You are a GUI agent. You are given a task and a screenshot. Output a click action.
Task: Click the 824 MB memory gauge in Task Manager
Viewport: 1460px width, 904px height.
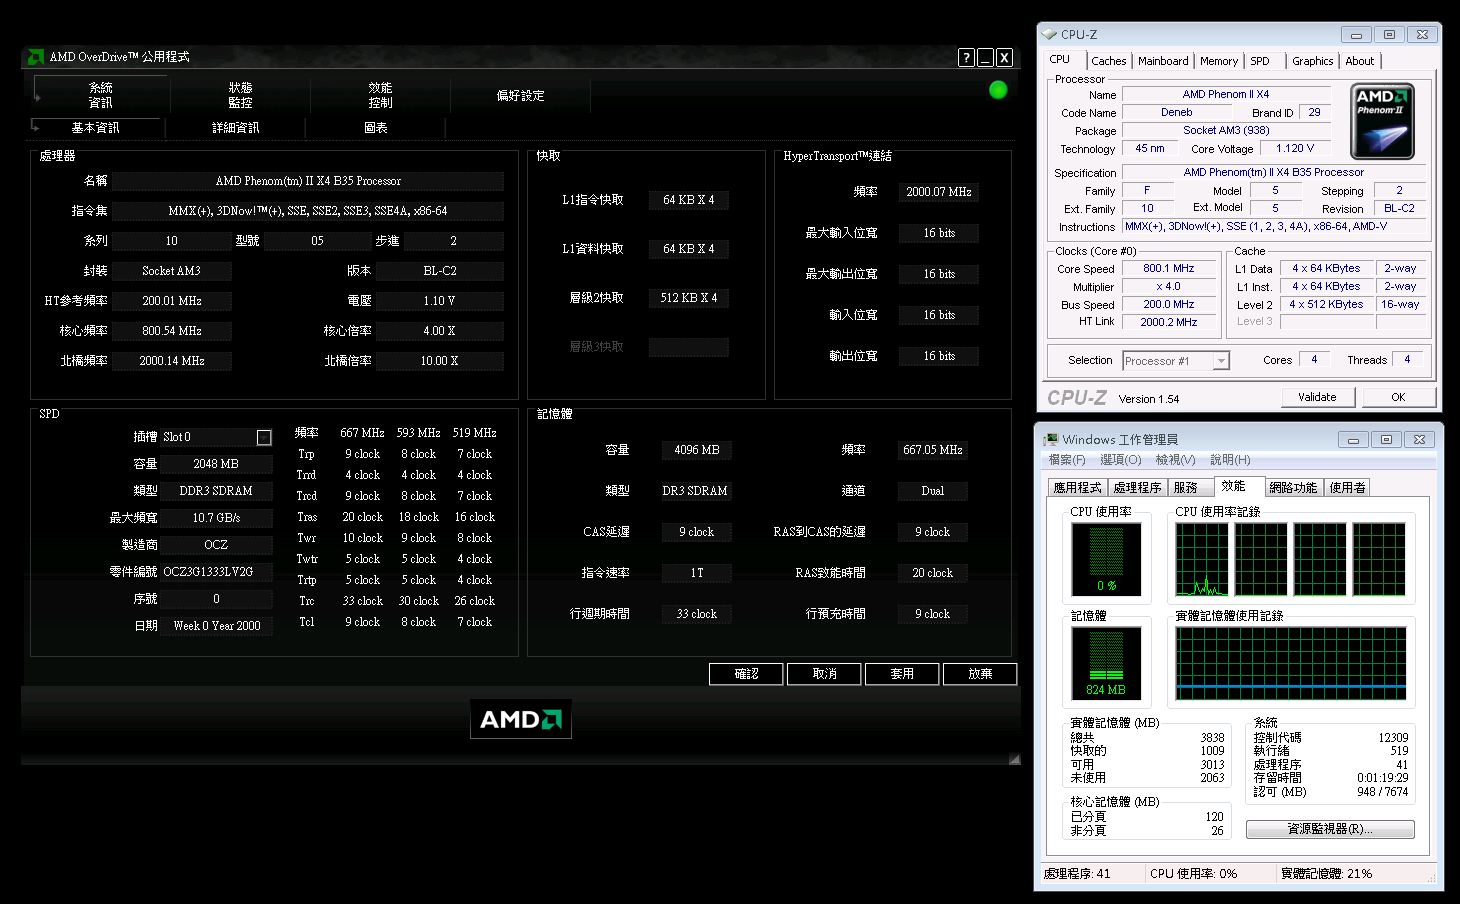click(x=1106, y=663)
